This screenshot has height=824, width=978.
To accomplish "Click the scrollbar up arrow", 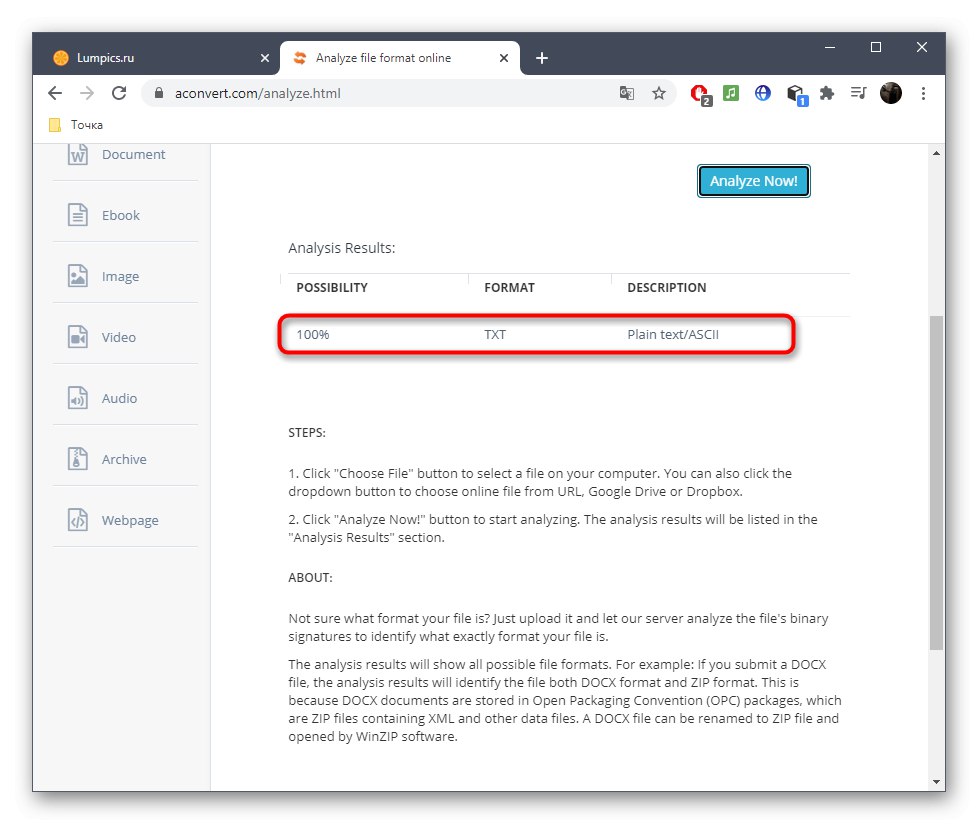I will [936, 153].
